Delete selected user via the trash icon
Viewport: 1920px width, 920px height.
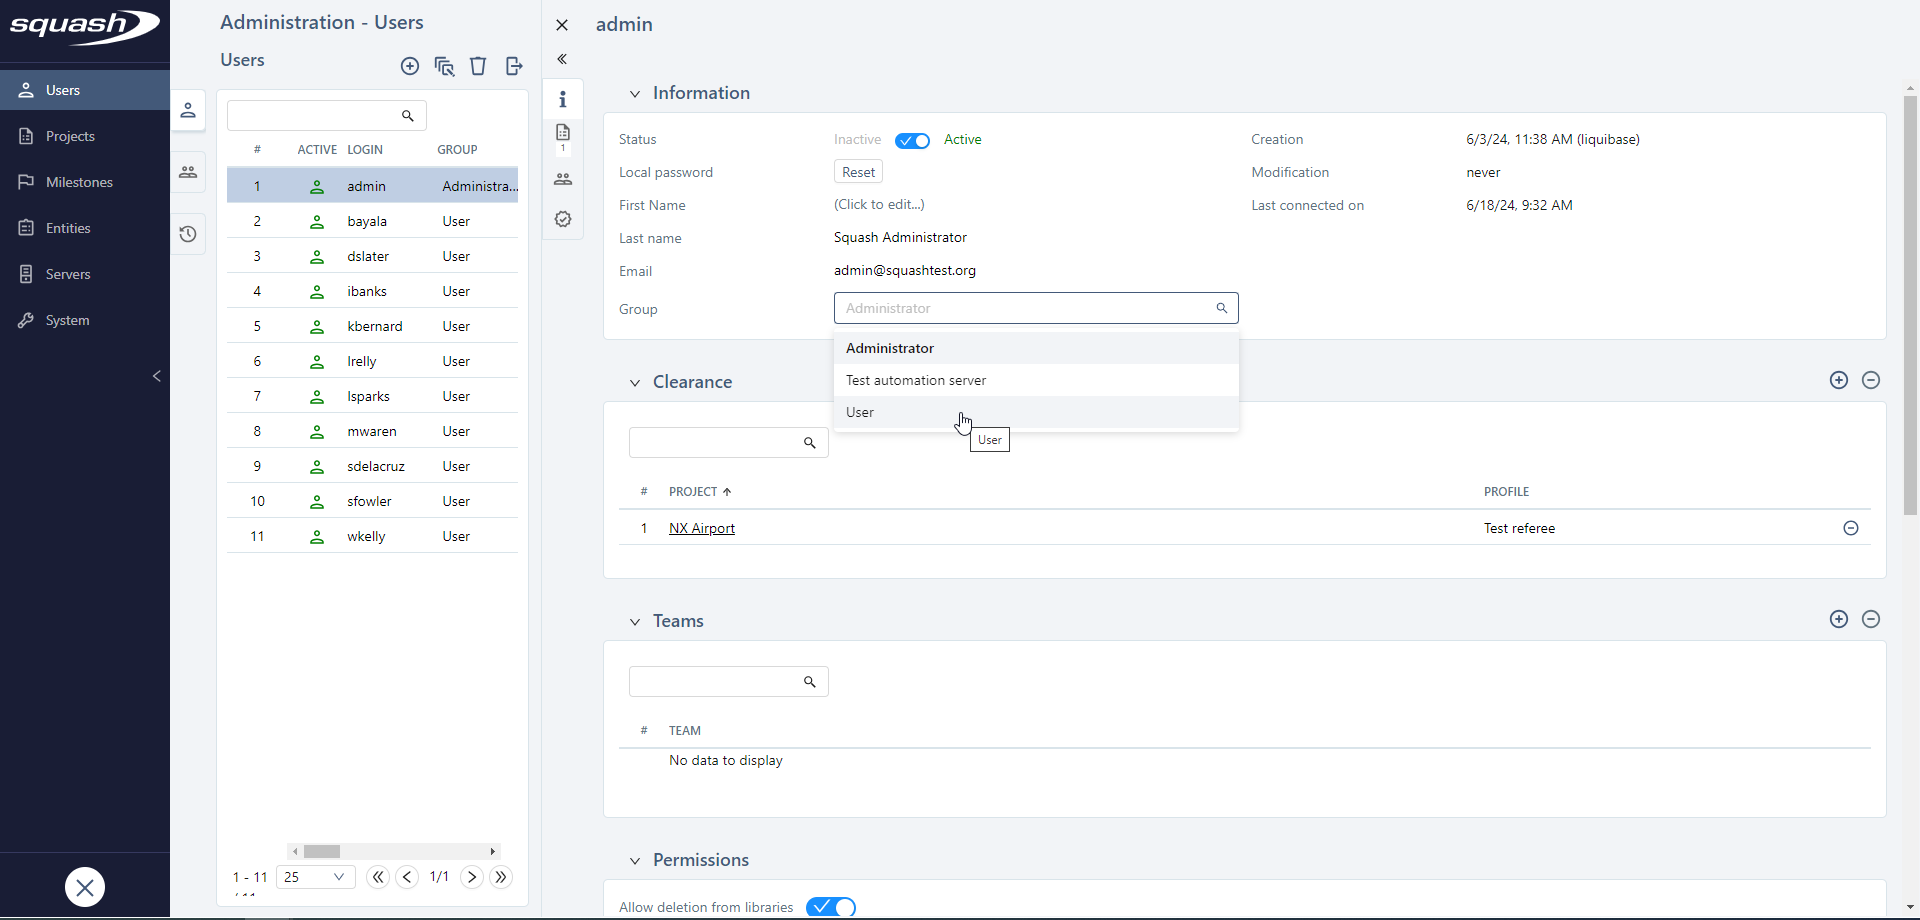478,66
